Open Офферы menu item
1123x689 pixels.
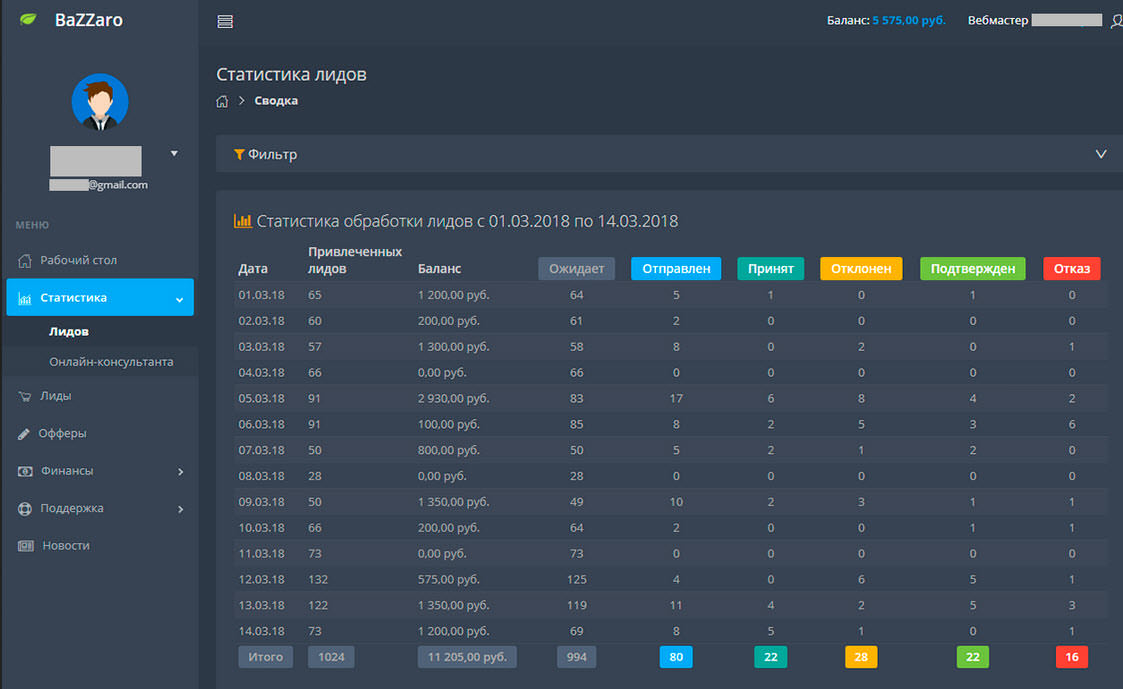pyautogui.click(x=62, y=433)
